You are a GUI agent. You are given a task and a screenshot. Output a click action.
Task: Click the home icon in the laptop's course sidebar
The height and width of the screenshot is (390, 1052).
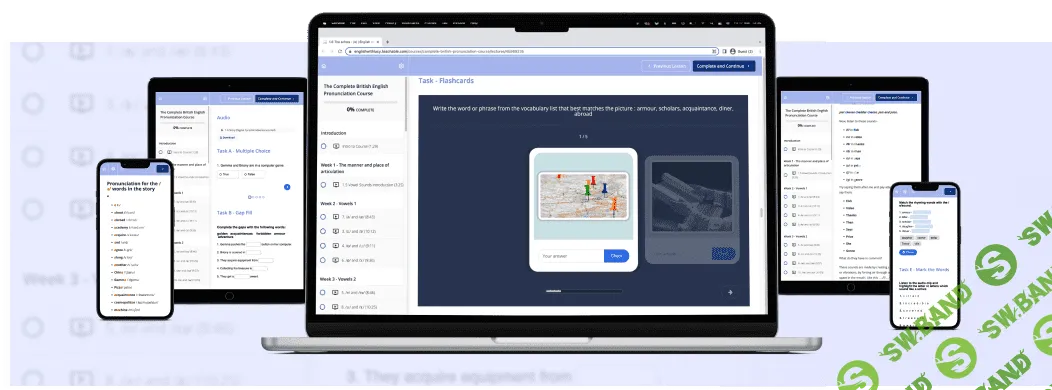pyautogui.click(x=323, y=66)
